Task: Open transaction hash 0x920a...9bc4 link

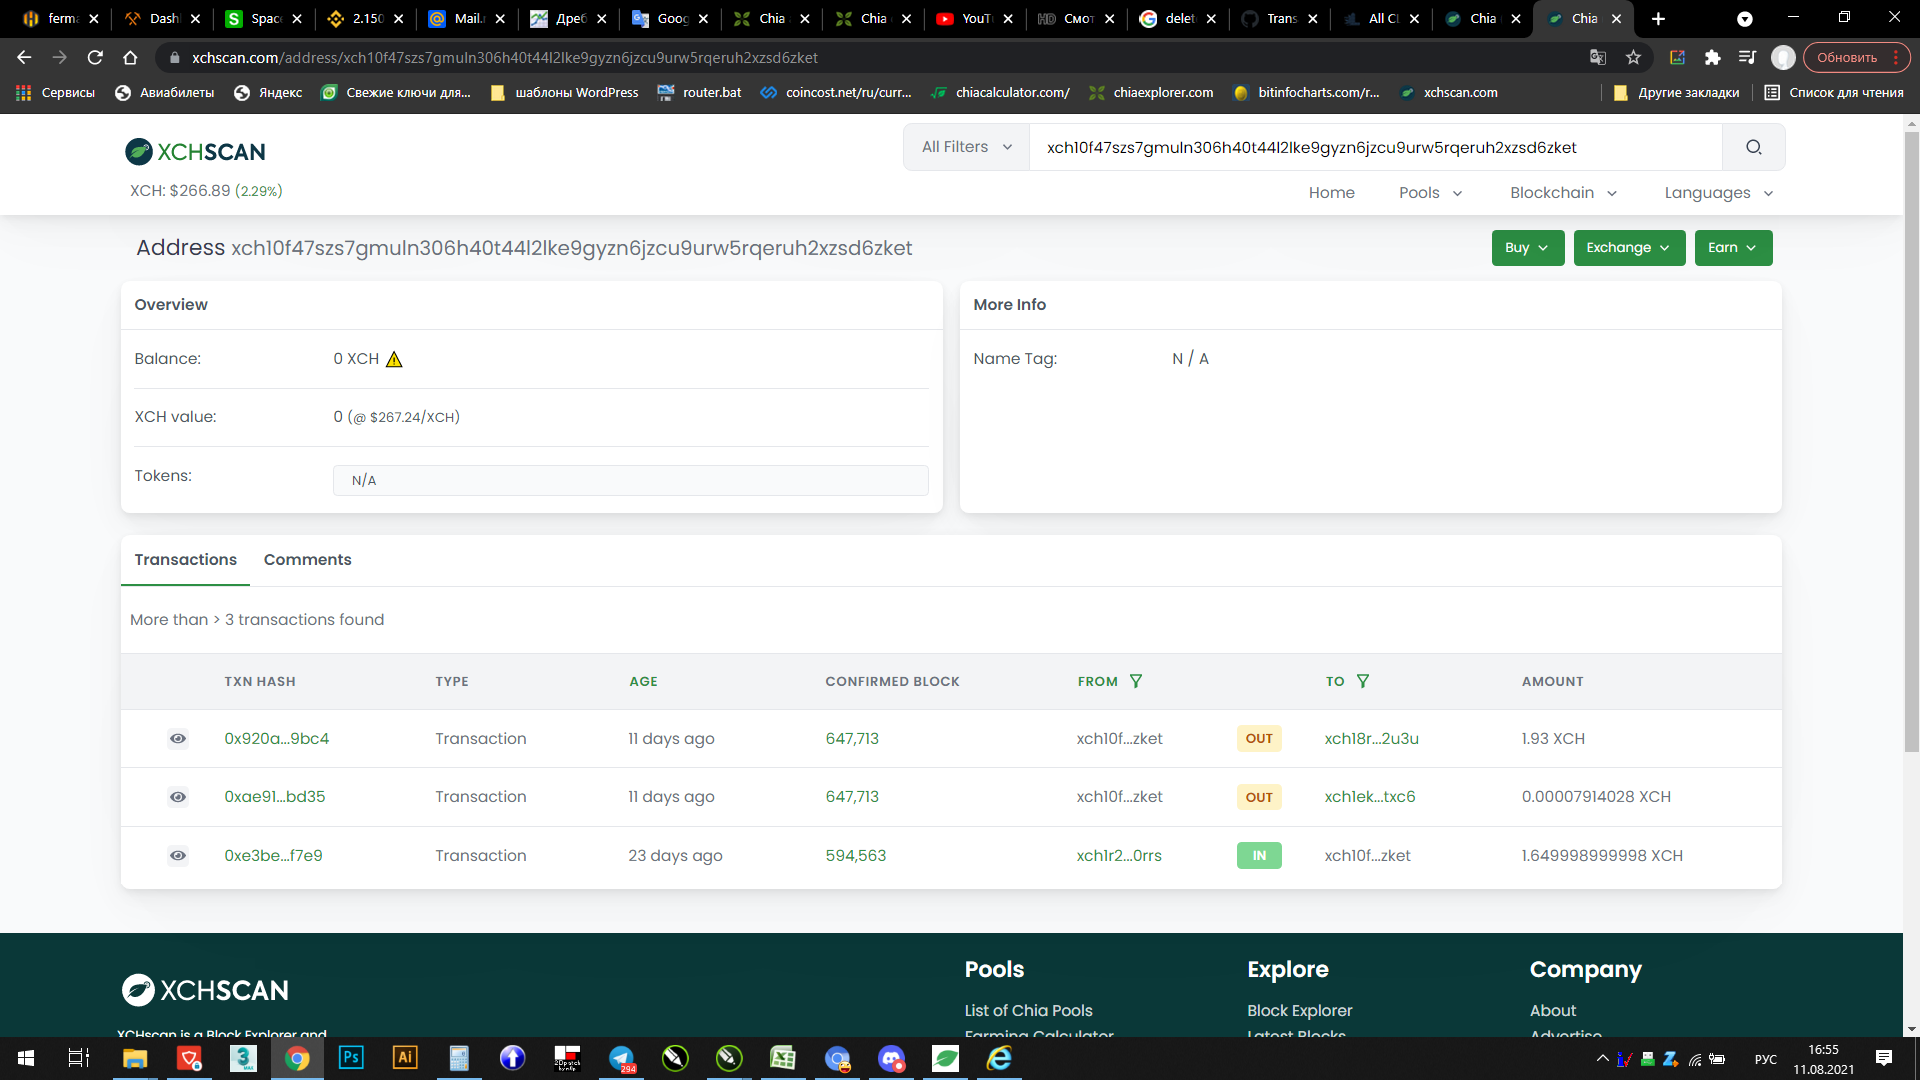Action: (277, 739)
